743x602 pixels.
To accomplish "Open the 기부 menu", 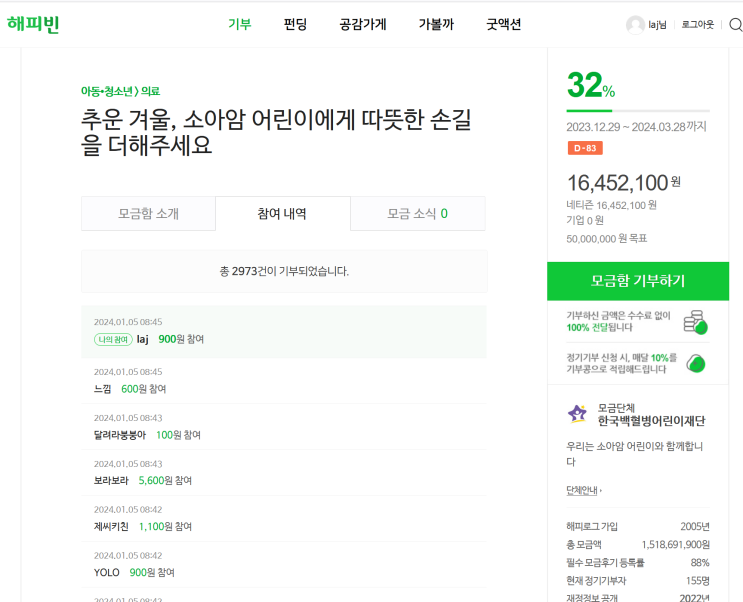I will pyautogui.click(x=240, y=24).
